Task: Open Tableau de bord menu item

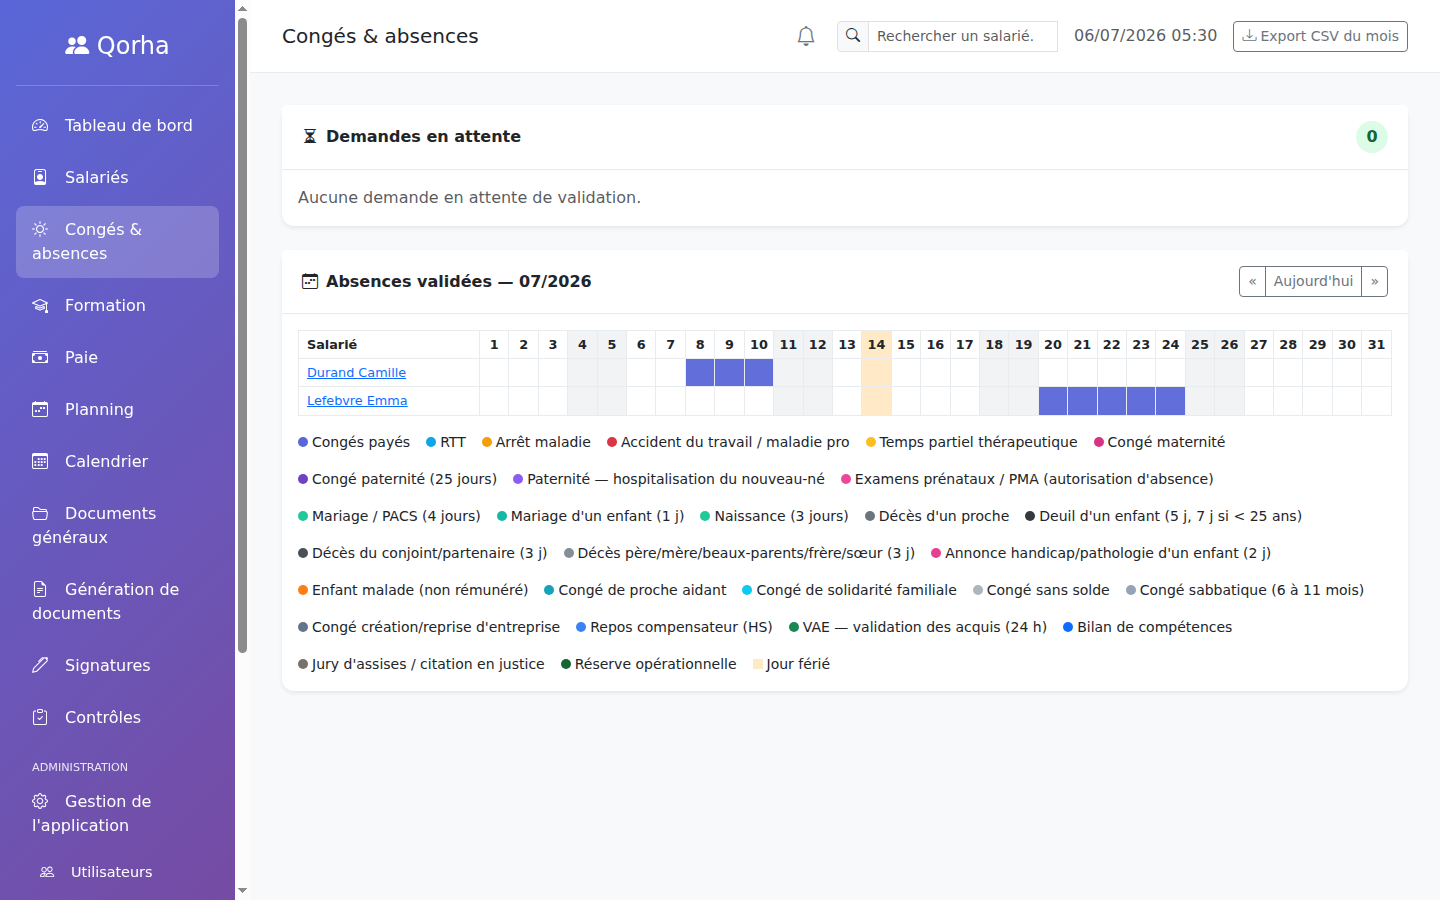Action: coord(117,125)
